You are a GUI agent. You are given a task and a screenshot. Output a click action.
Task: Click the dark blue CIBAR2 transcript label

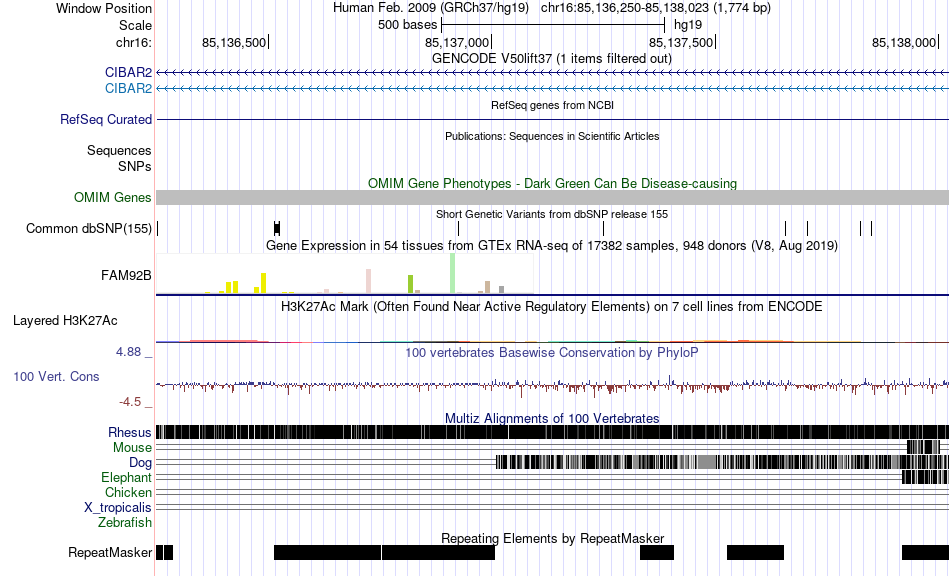pos(128,73)
